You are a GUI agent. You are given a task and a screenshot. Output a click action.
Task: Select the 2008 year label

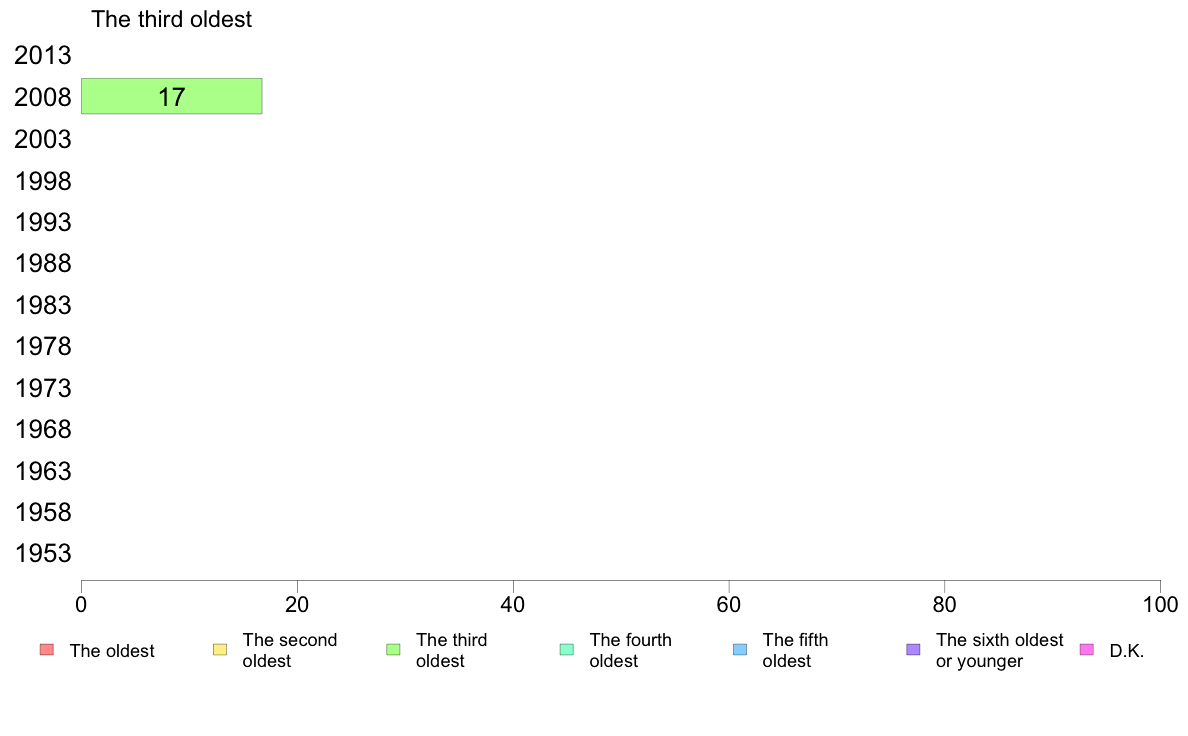(x=43, y=97)
